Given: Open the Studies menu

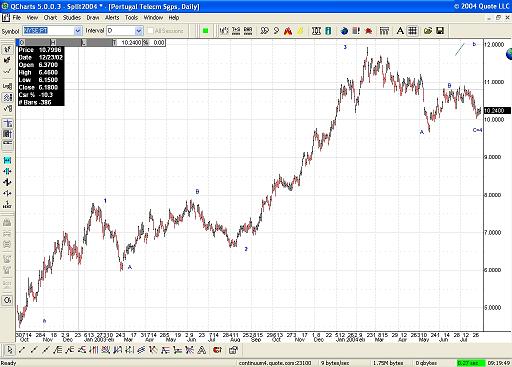Looking at the screenshot, I should coord(72,18).
